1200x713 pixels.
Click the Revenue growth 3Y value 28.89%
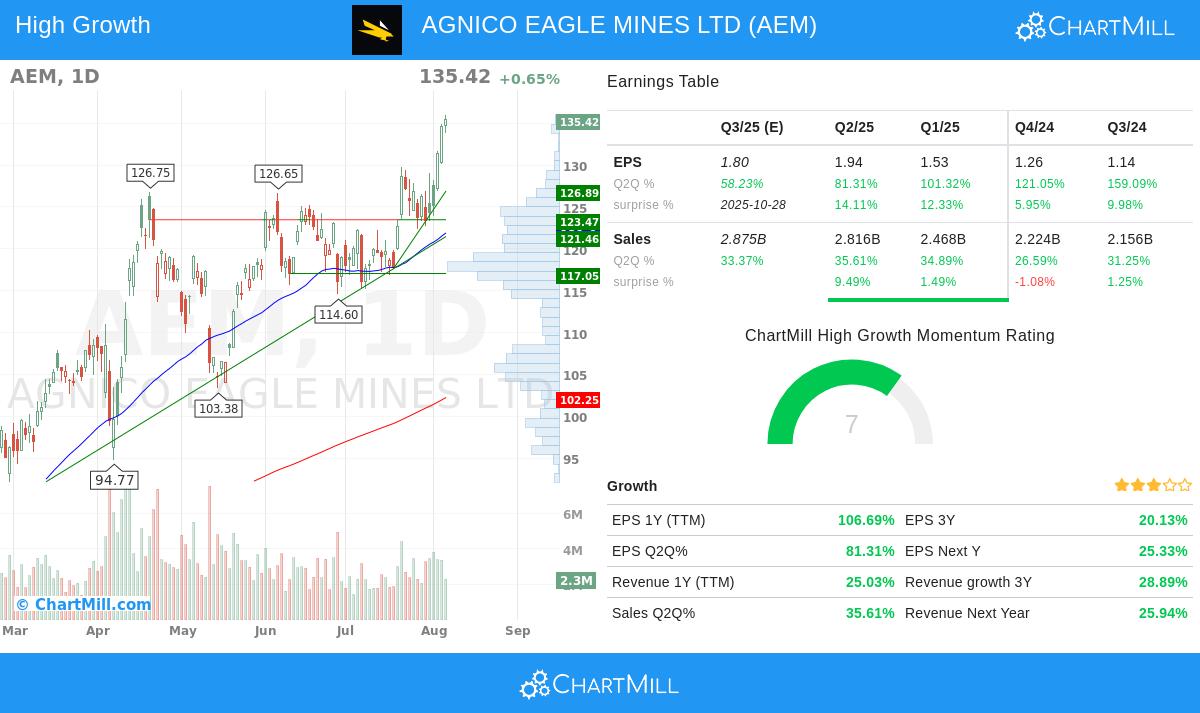point(1163,582)
